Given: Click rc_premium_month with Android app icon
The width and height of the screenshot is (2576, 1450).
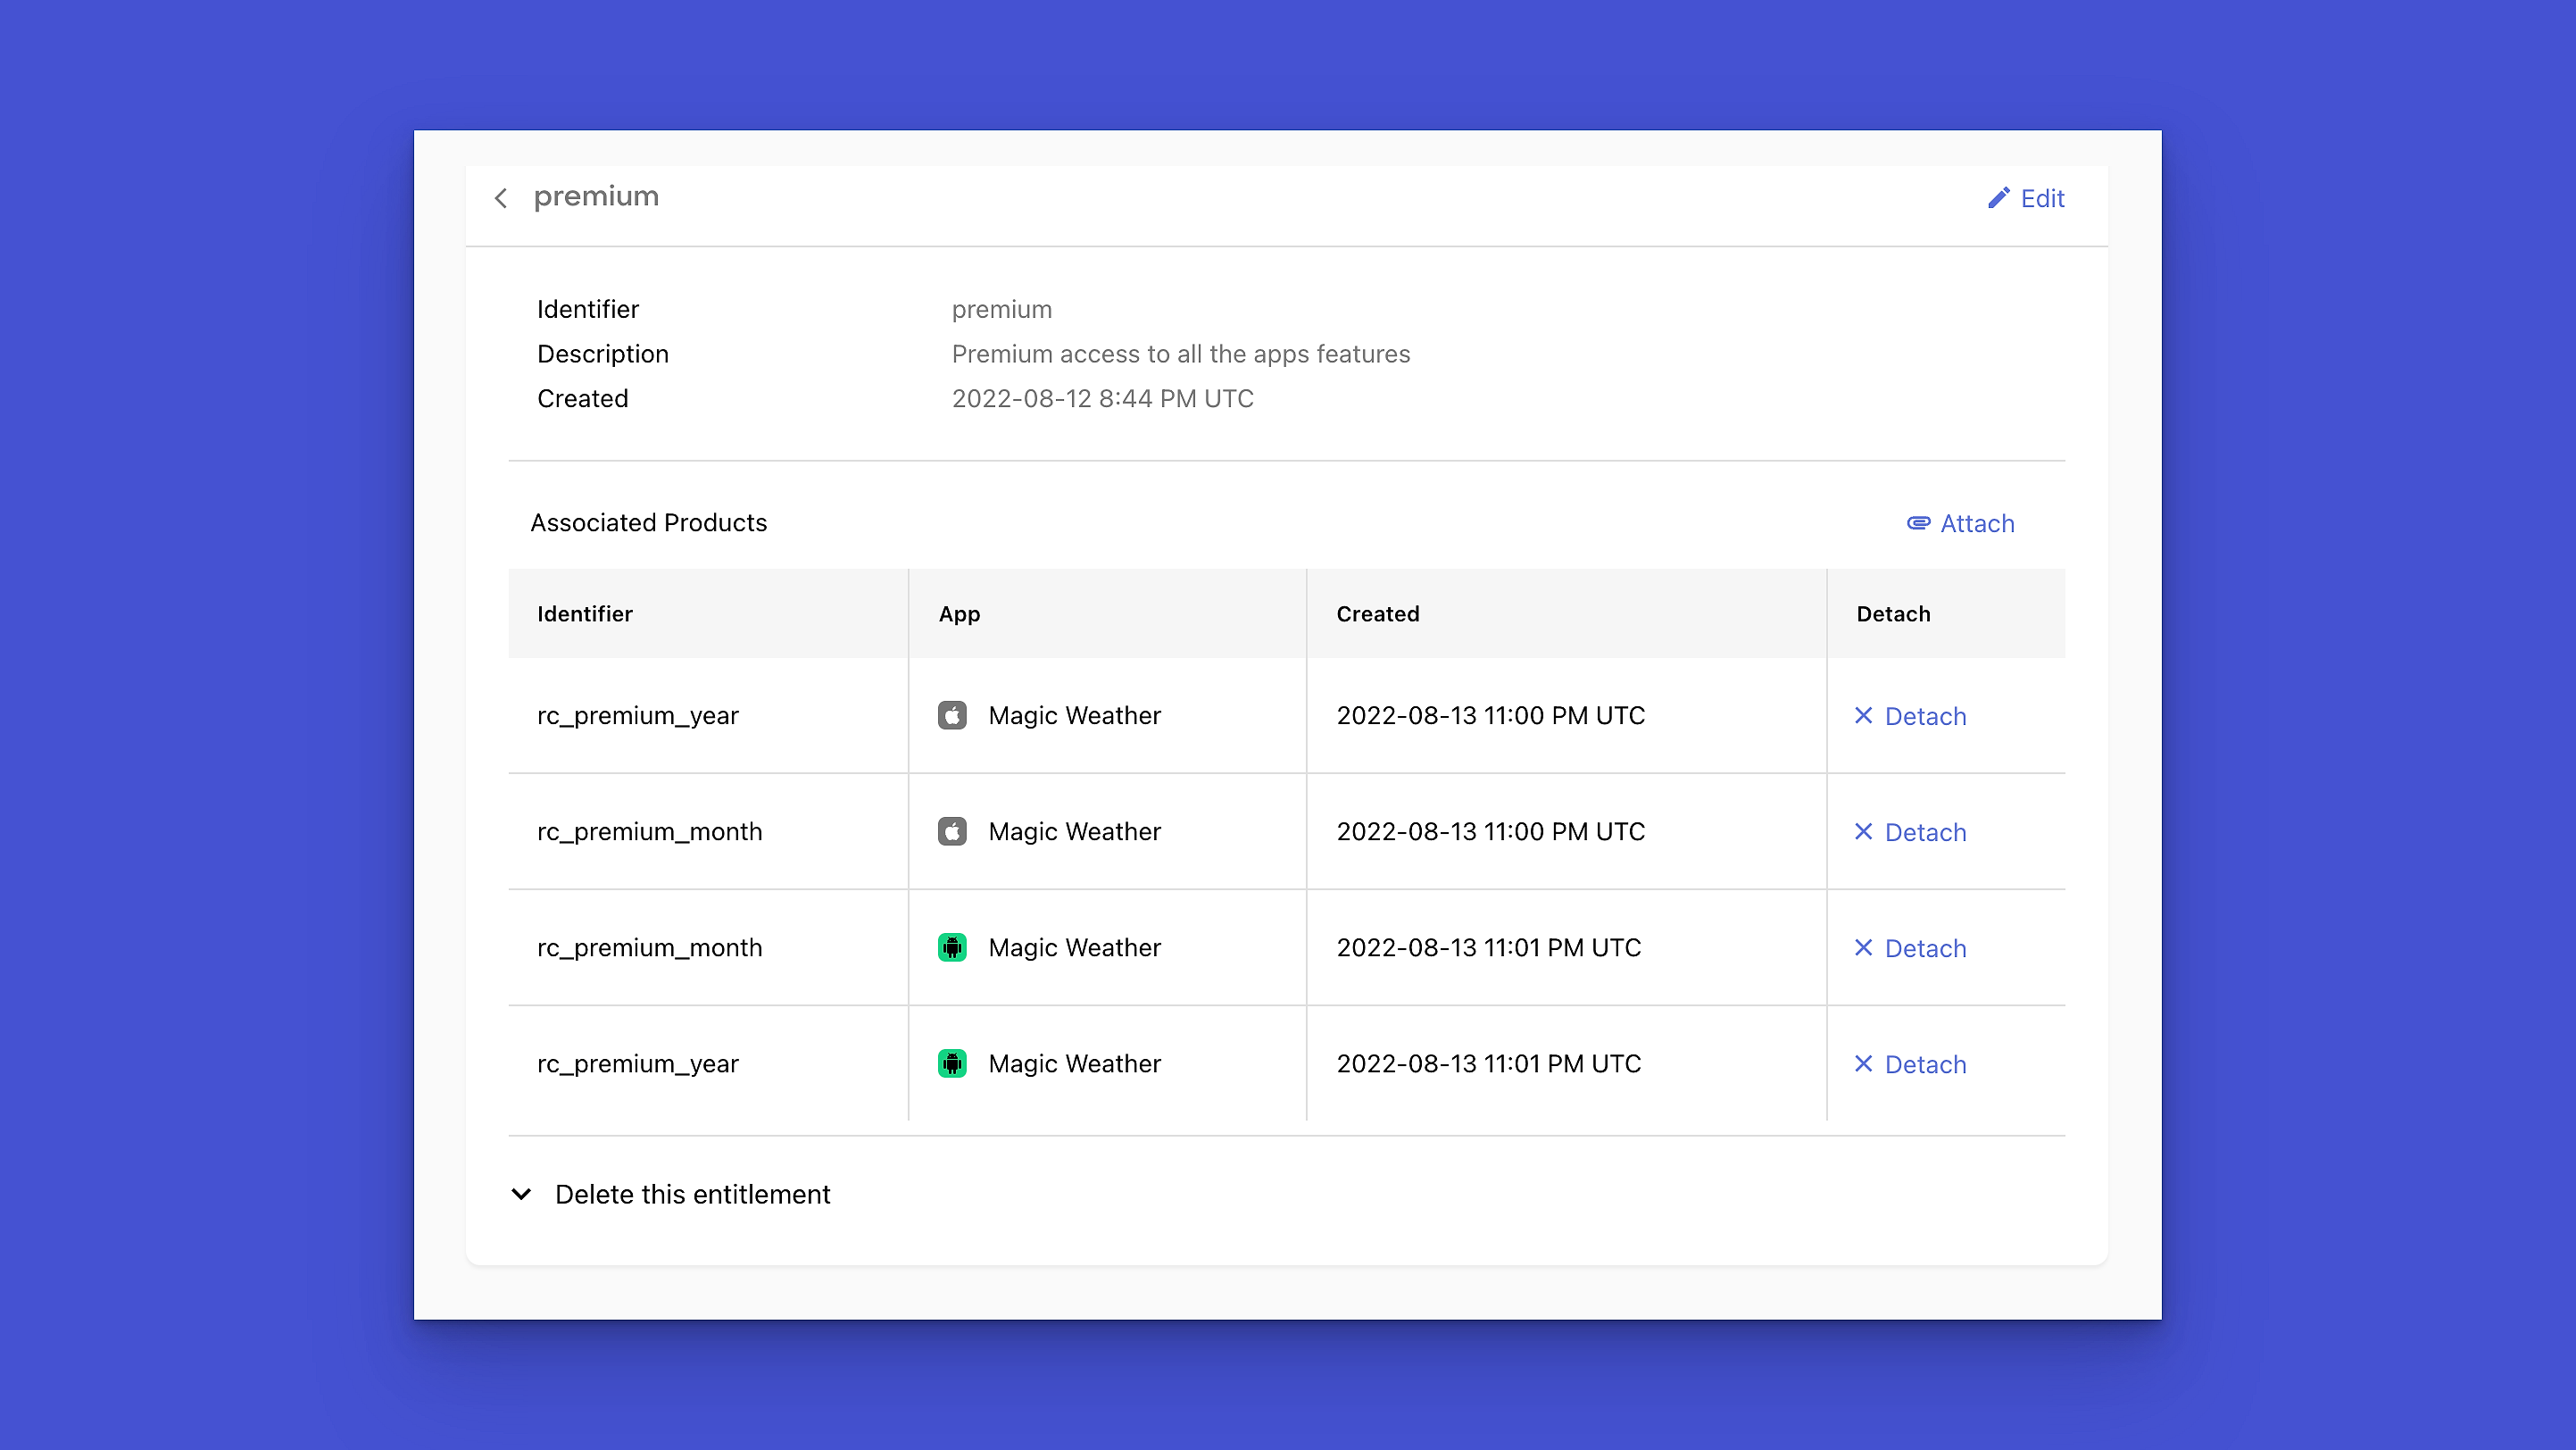Looking at the screenshot, I should 649,948.
